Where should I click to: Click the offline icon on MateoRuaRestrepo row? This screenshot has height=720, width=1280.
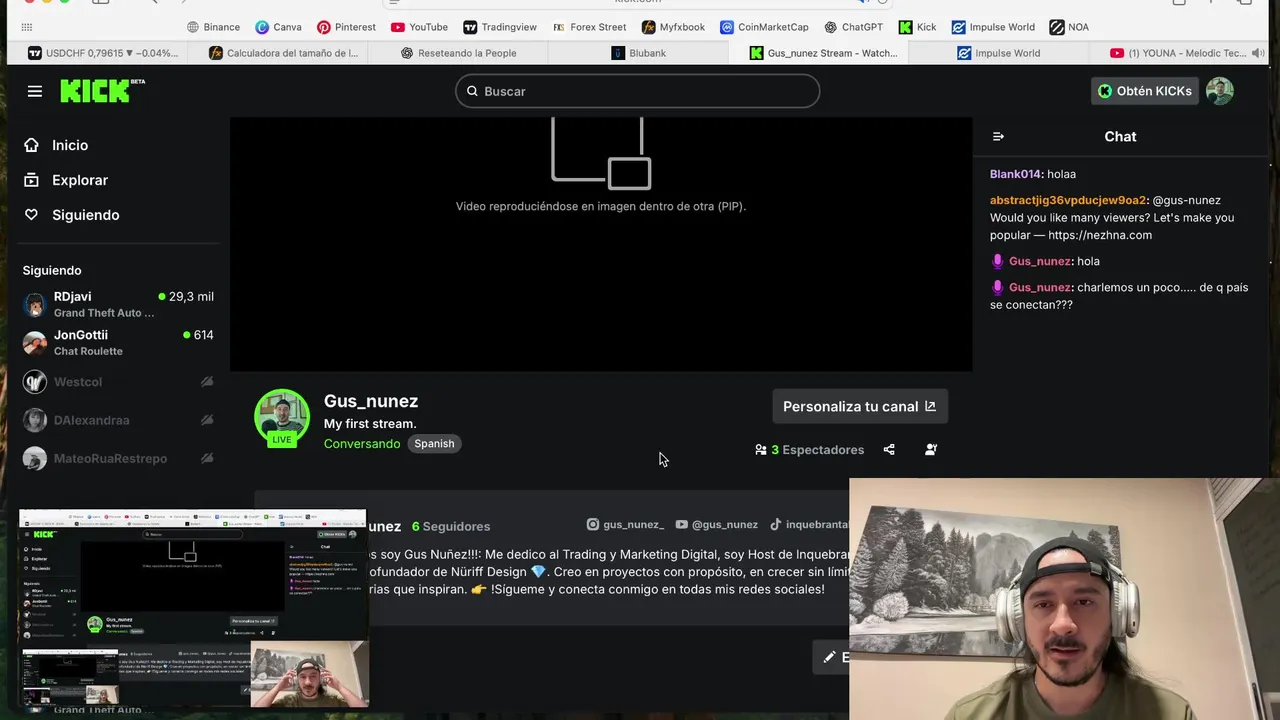pyautogui.click(x=207, y=458)
